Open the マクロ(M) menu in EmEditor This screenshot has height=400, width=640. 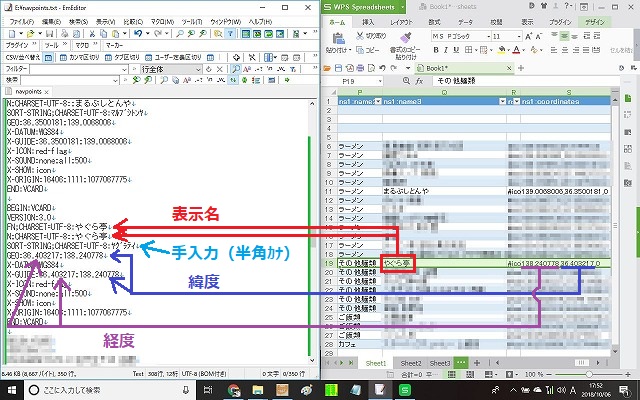click(x=162, y=22)
